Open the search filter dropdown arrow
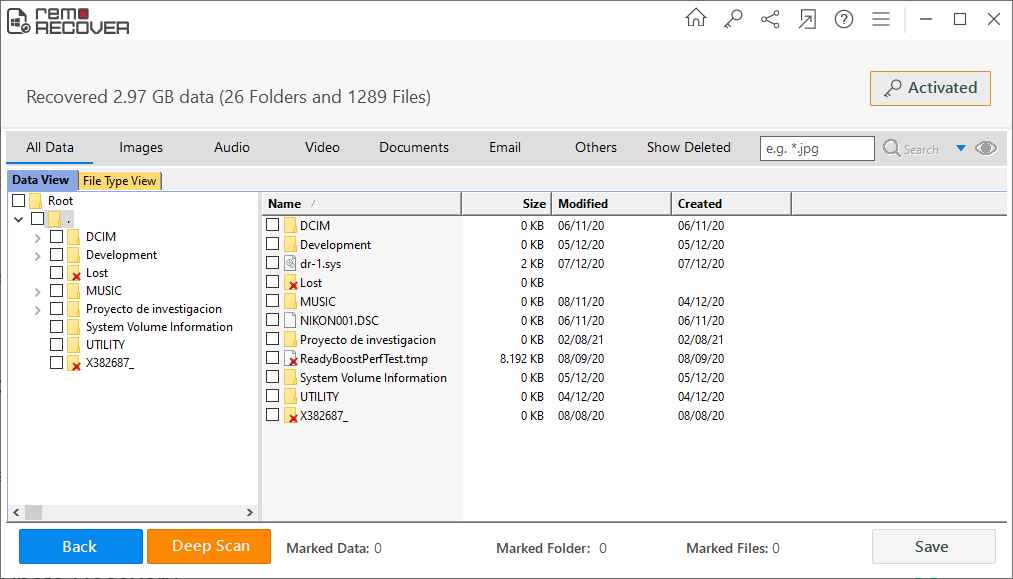The height and width of the screenshot is (579, 1013). click(960, 148)
